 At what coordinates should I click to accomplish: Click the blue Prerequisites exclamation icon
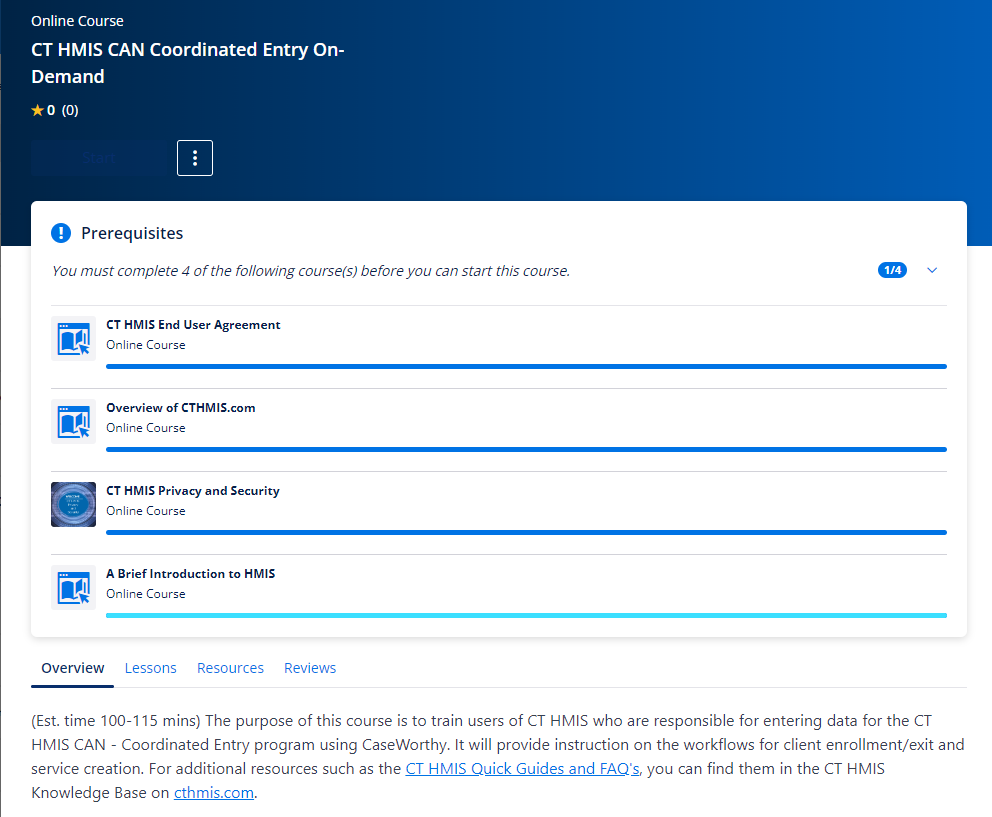[61, 233]
